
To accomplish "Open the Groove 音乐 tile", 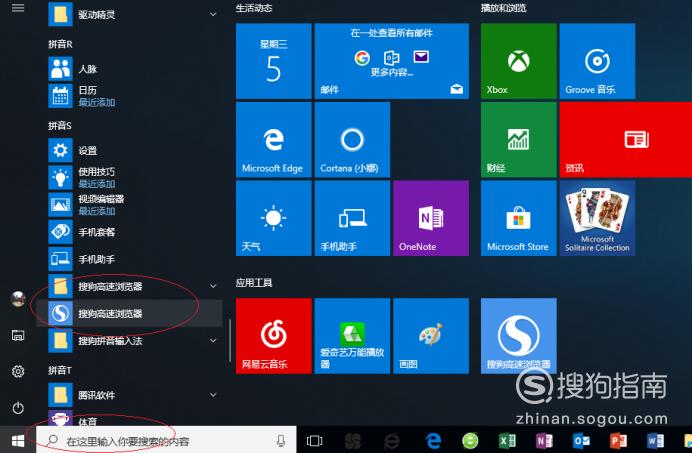I will pos(597,61).
